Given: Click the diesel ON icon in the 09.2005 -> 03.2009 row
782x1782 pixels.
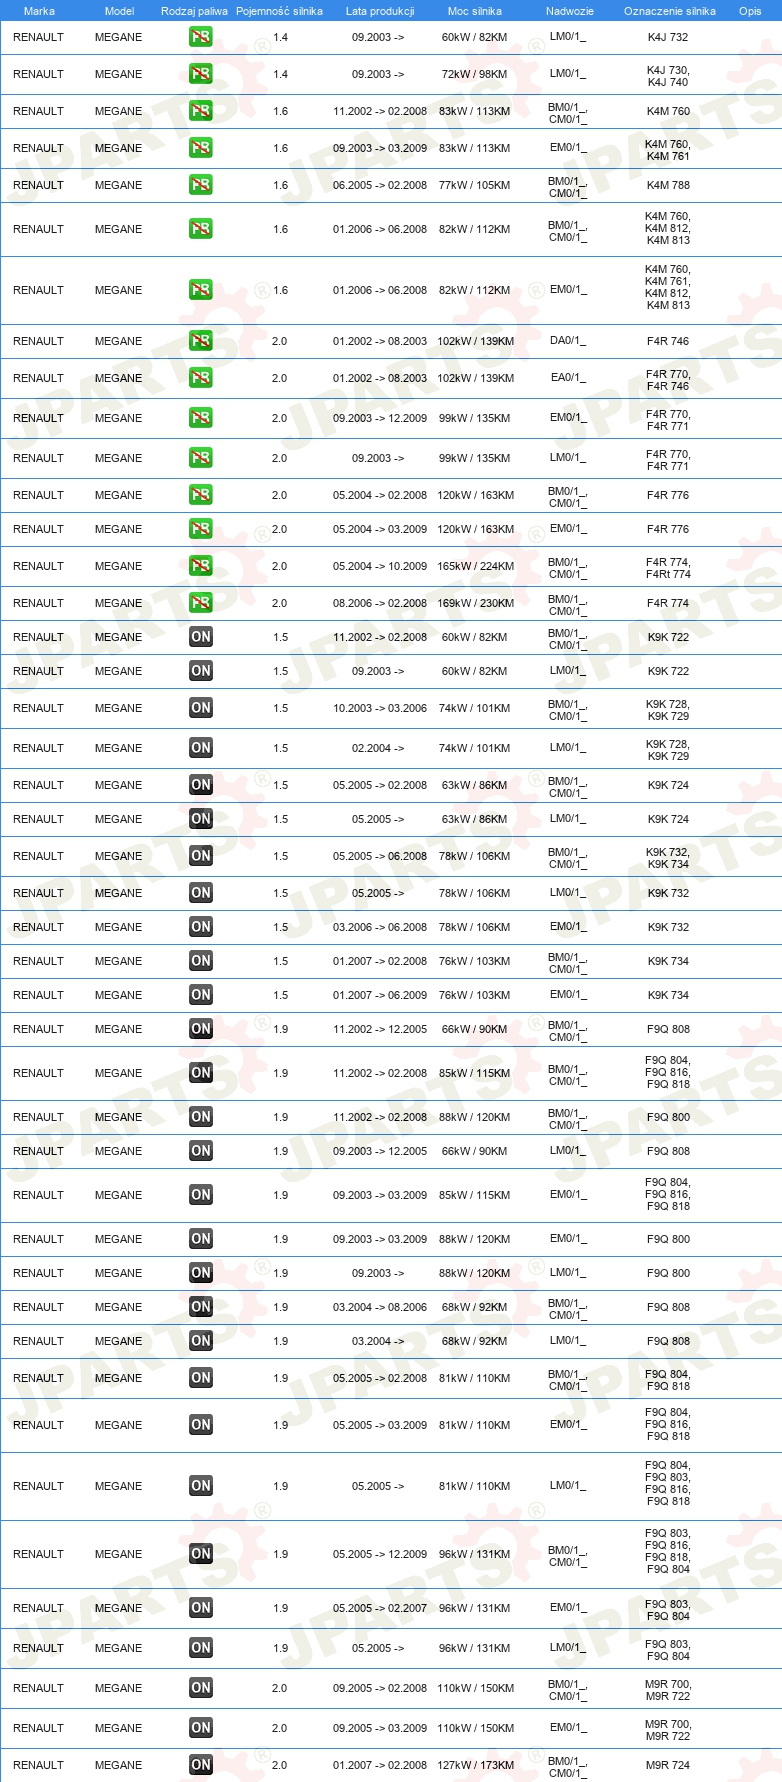Looking at the screenshot, I should pyautogui.click(x=201, y=1728).
